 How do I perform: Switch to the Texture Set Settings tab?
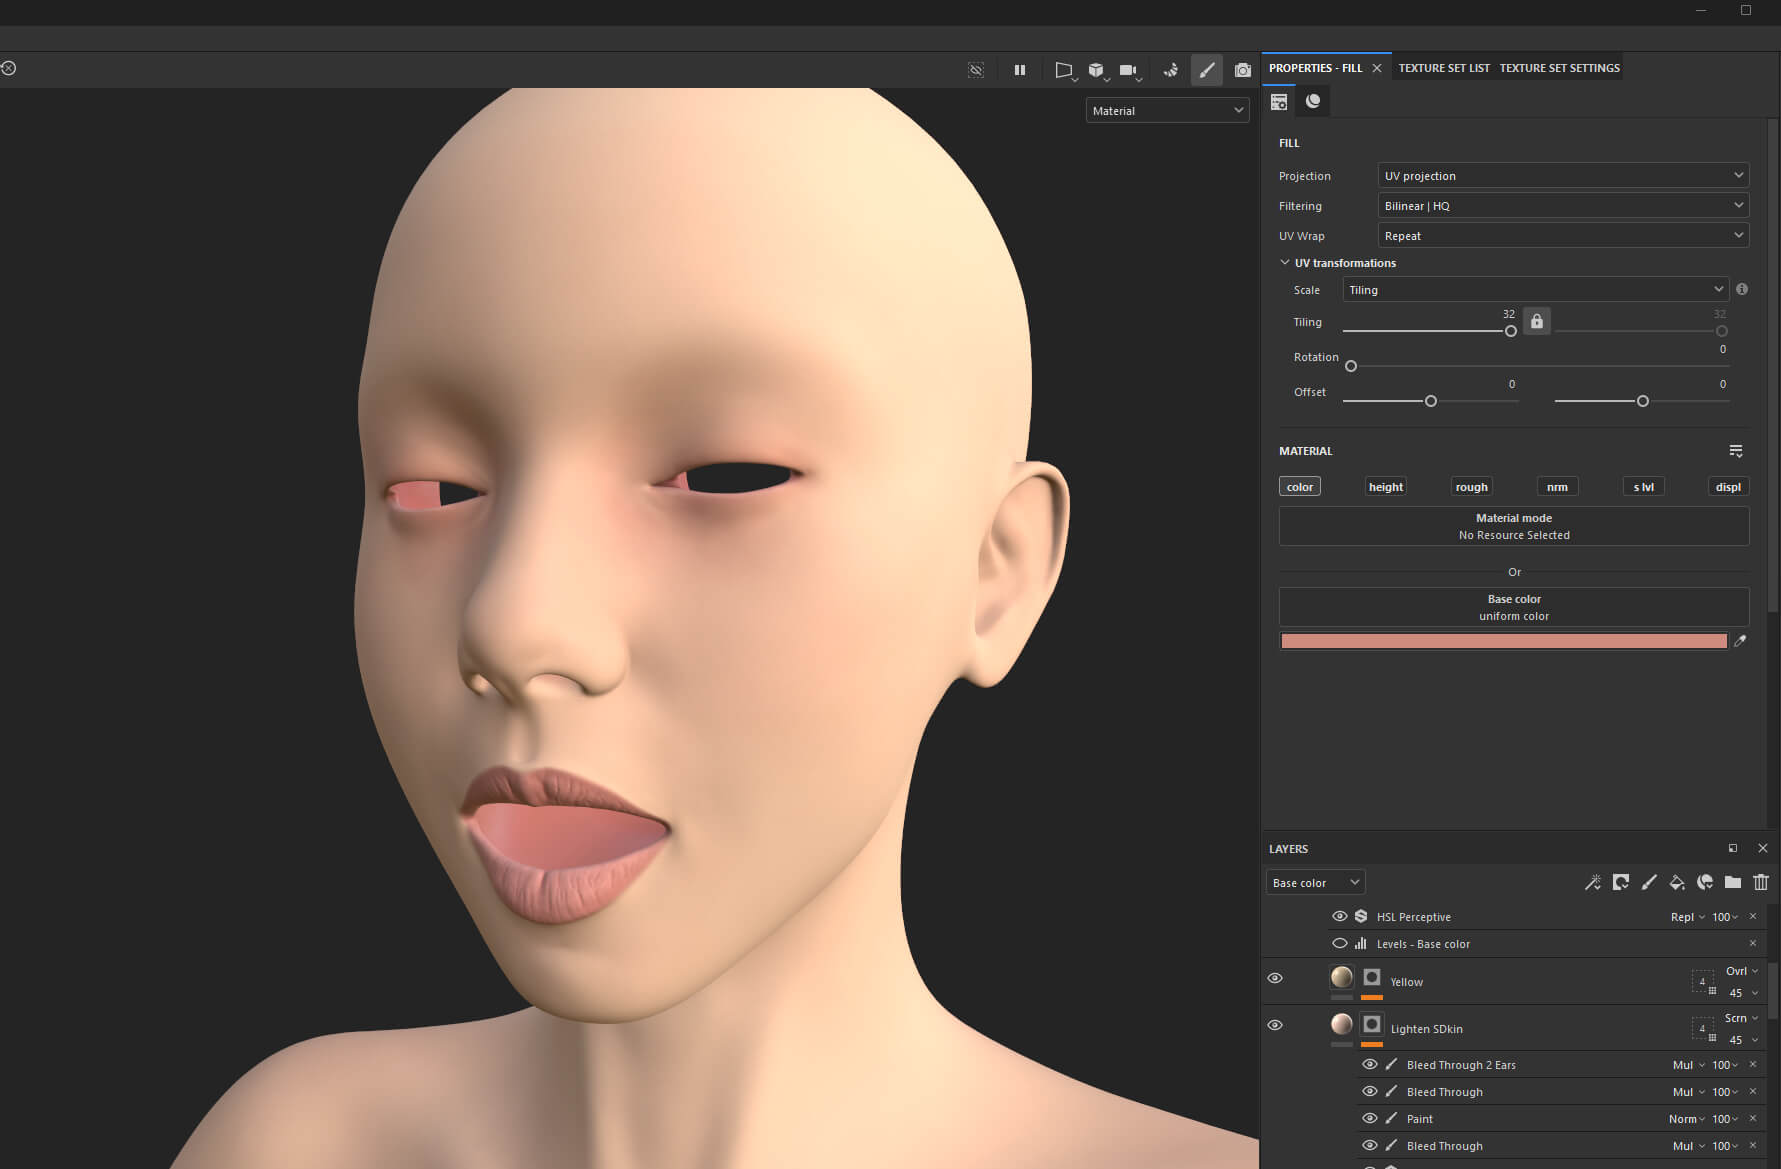[x=1559, y=68]
